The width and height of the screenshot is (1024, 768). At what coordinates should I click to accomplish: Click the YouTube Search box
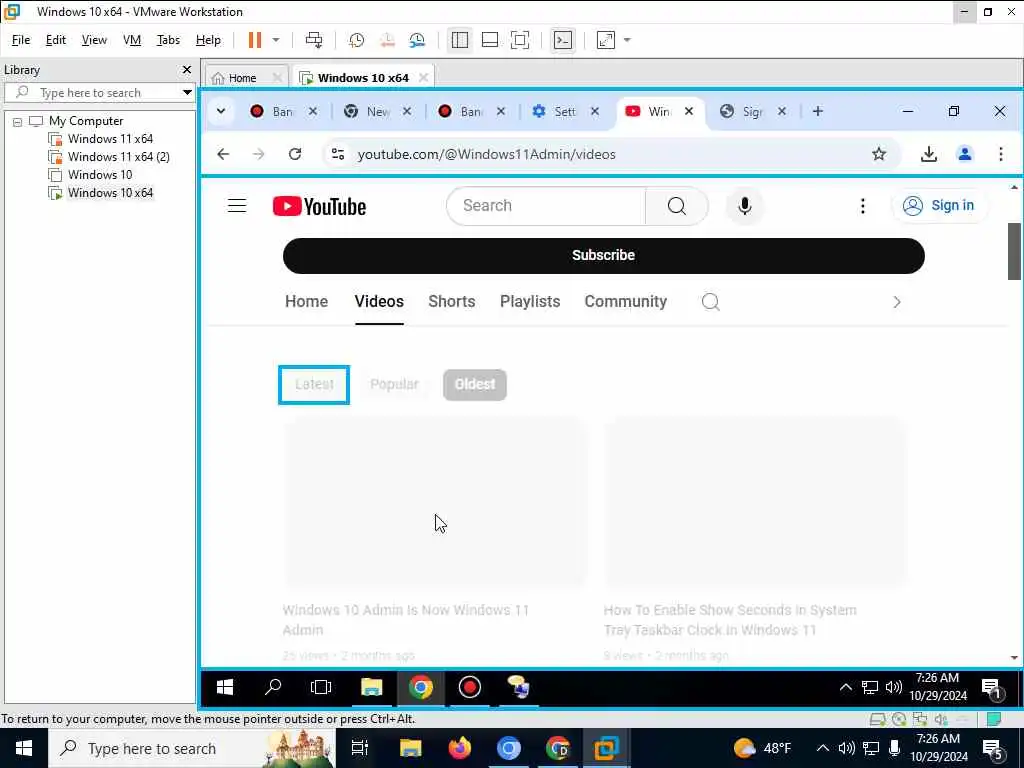(546, 206)
